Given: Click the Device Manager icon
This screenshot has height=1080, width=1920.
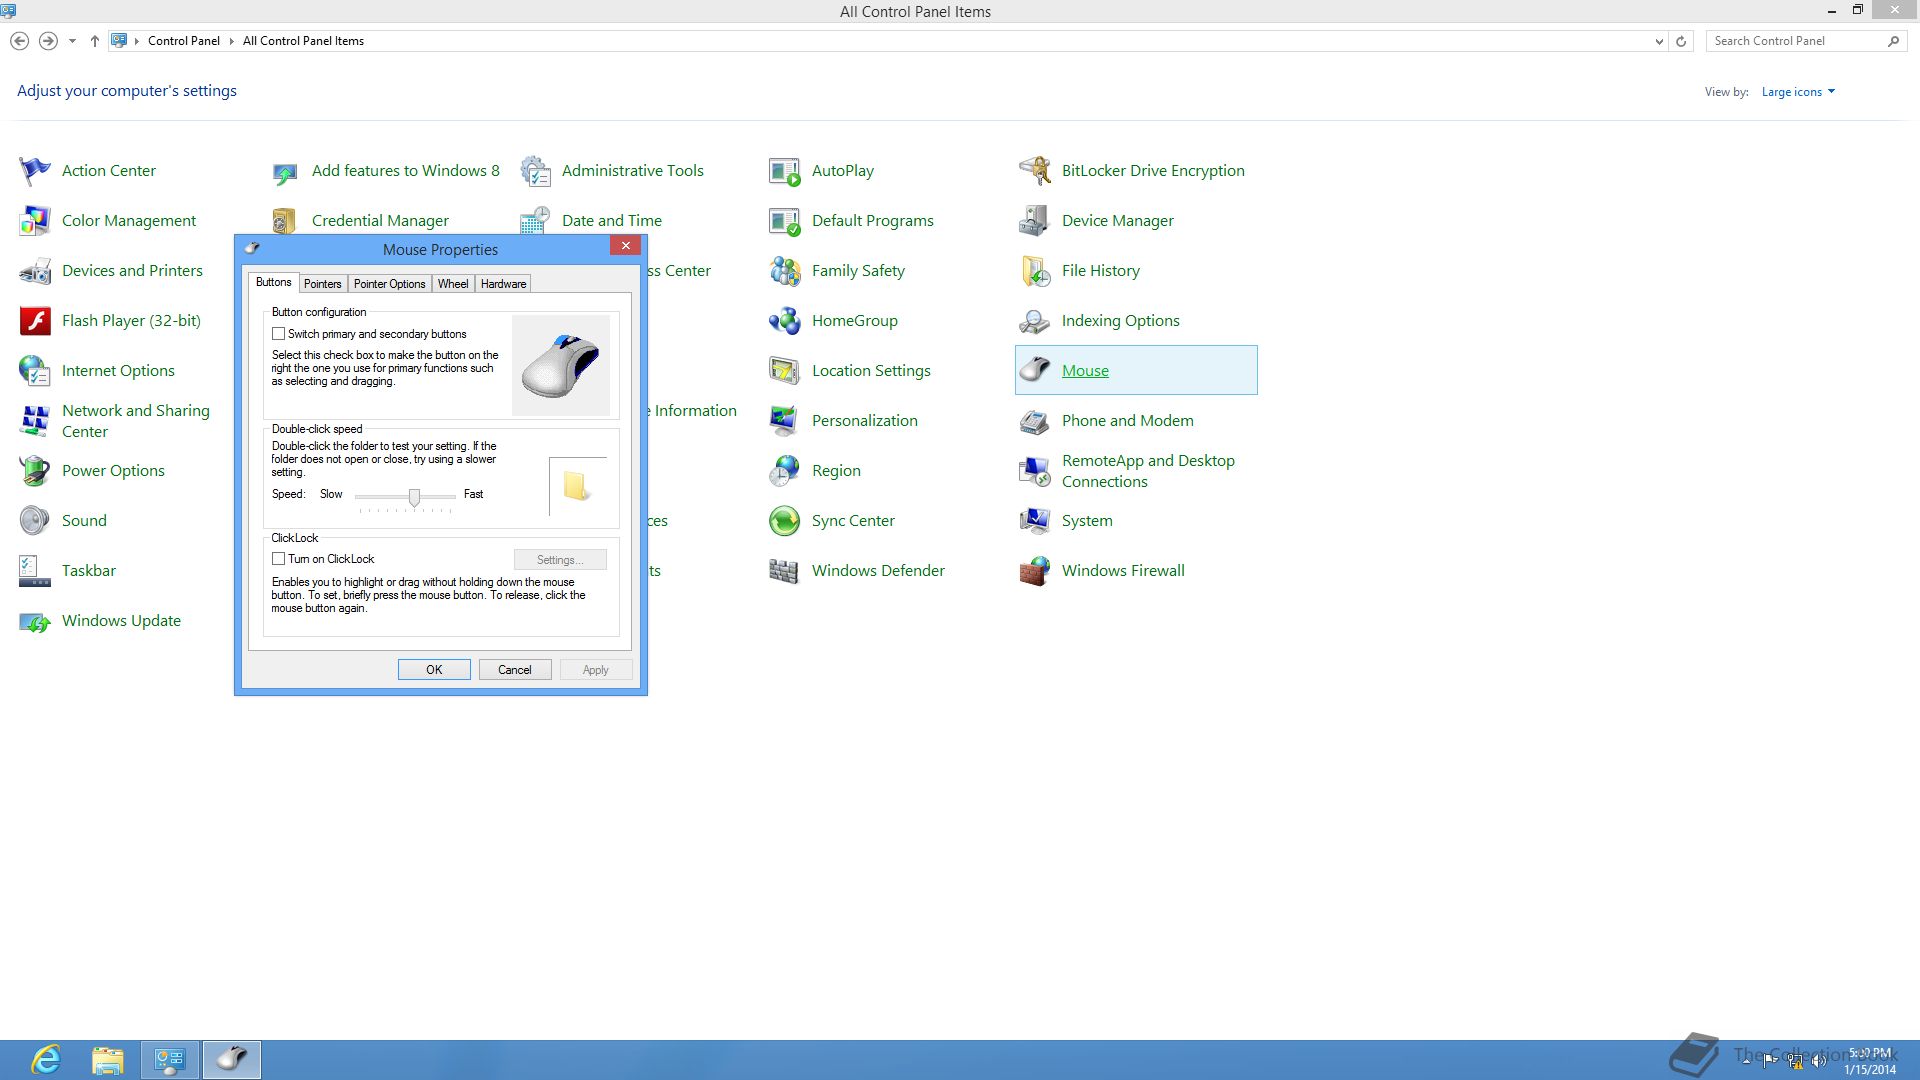Looking at the screenshot, I should [x=1035, y=221].
